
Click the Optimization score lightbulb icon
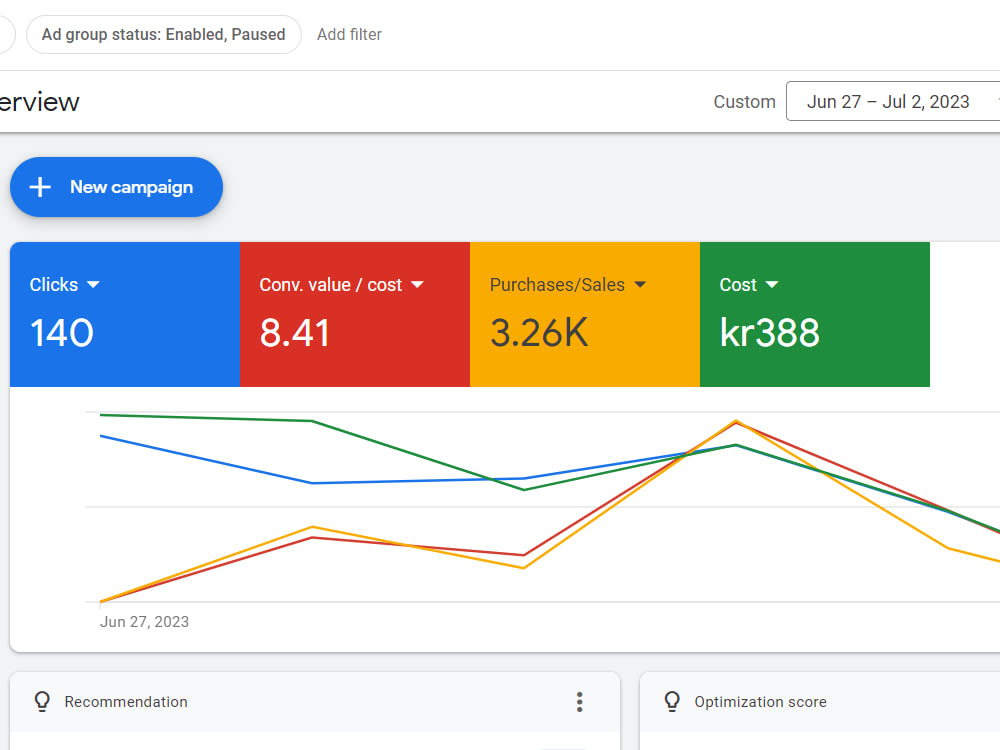[672, 702]
